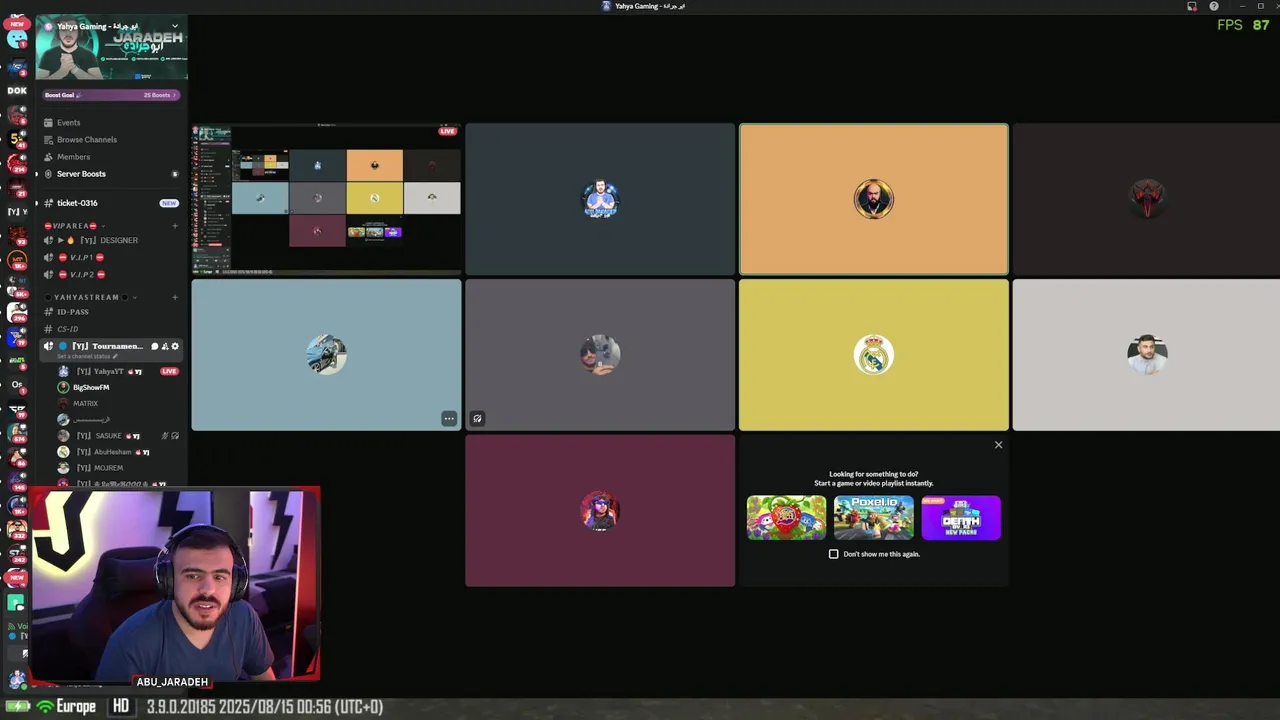This screenshot has height=720, width=1280.
Task: Expand the DESIGNER voice channel arrow
Action: pyautogui.click(x=61, y=241)
